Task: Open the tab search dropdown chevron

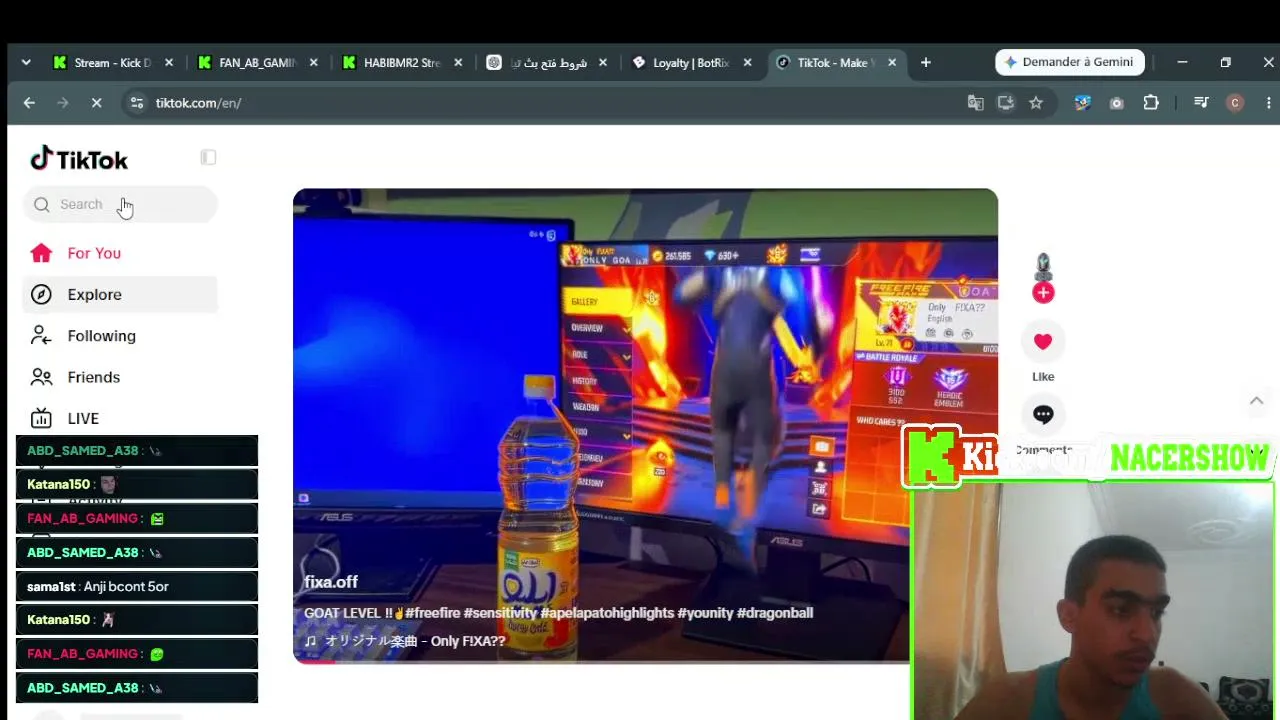Action: [26, 62]
